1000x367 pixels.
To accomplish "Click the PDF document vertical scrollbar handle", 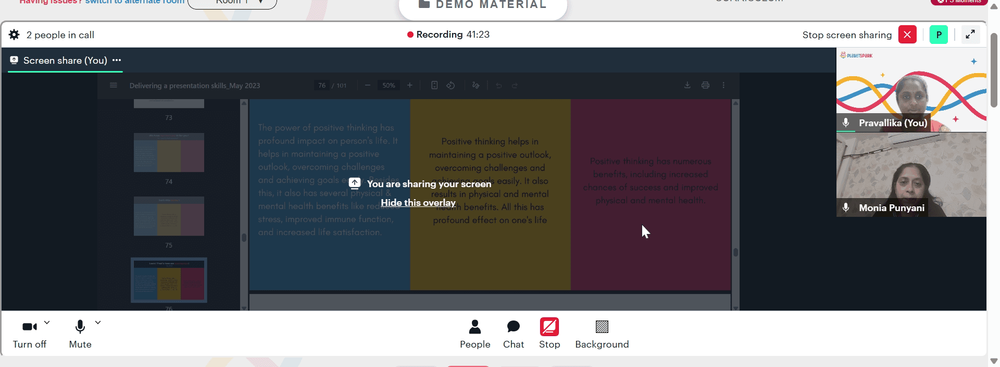I will pos(735,252).
